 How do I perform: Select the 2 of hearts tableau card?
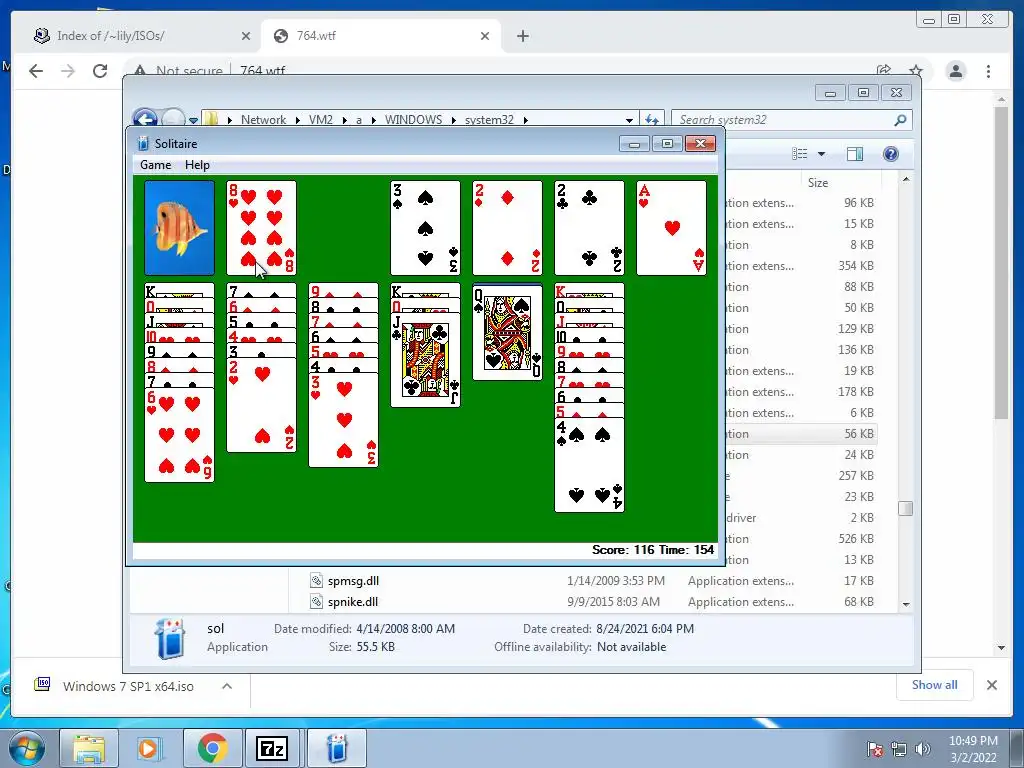[261, 405]
